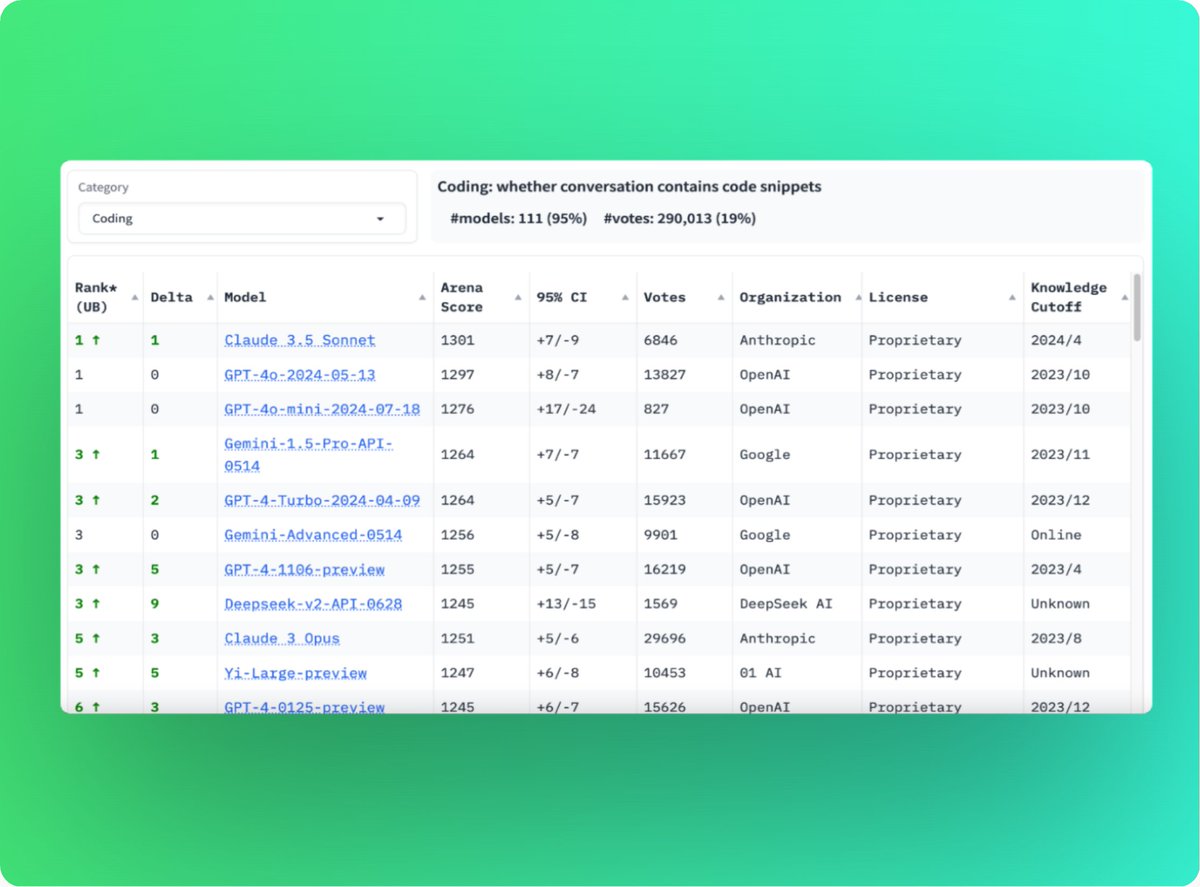Sort by Votes column arrow
1200x887 pixels.
pos(721,297)
